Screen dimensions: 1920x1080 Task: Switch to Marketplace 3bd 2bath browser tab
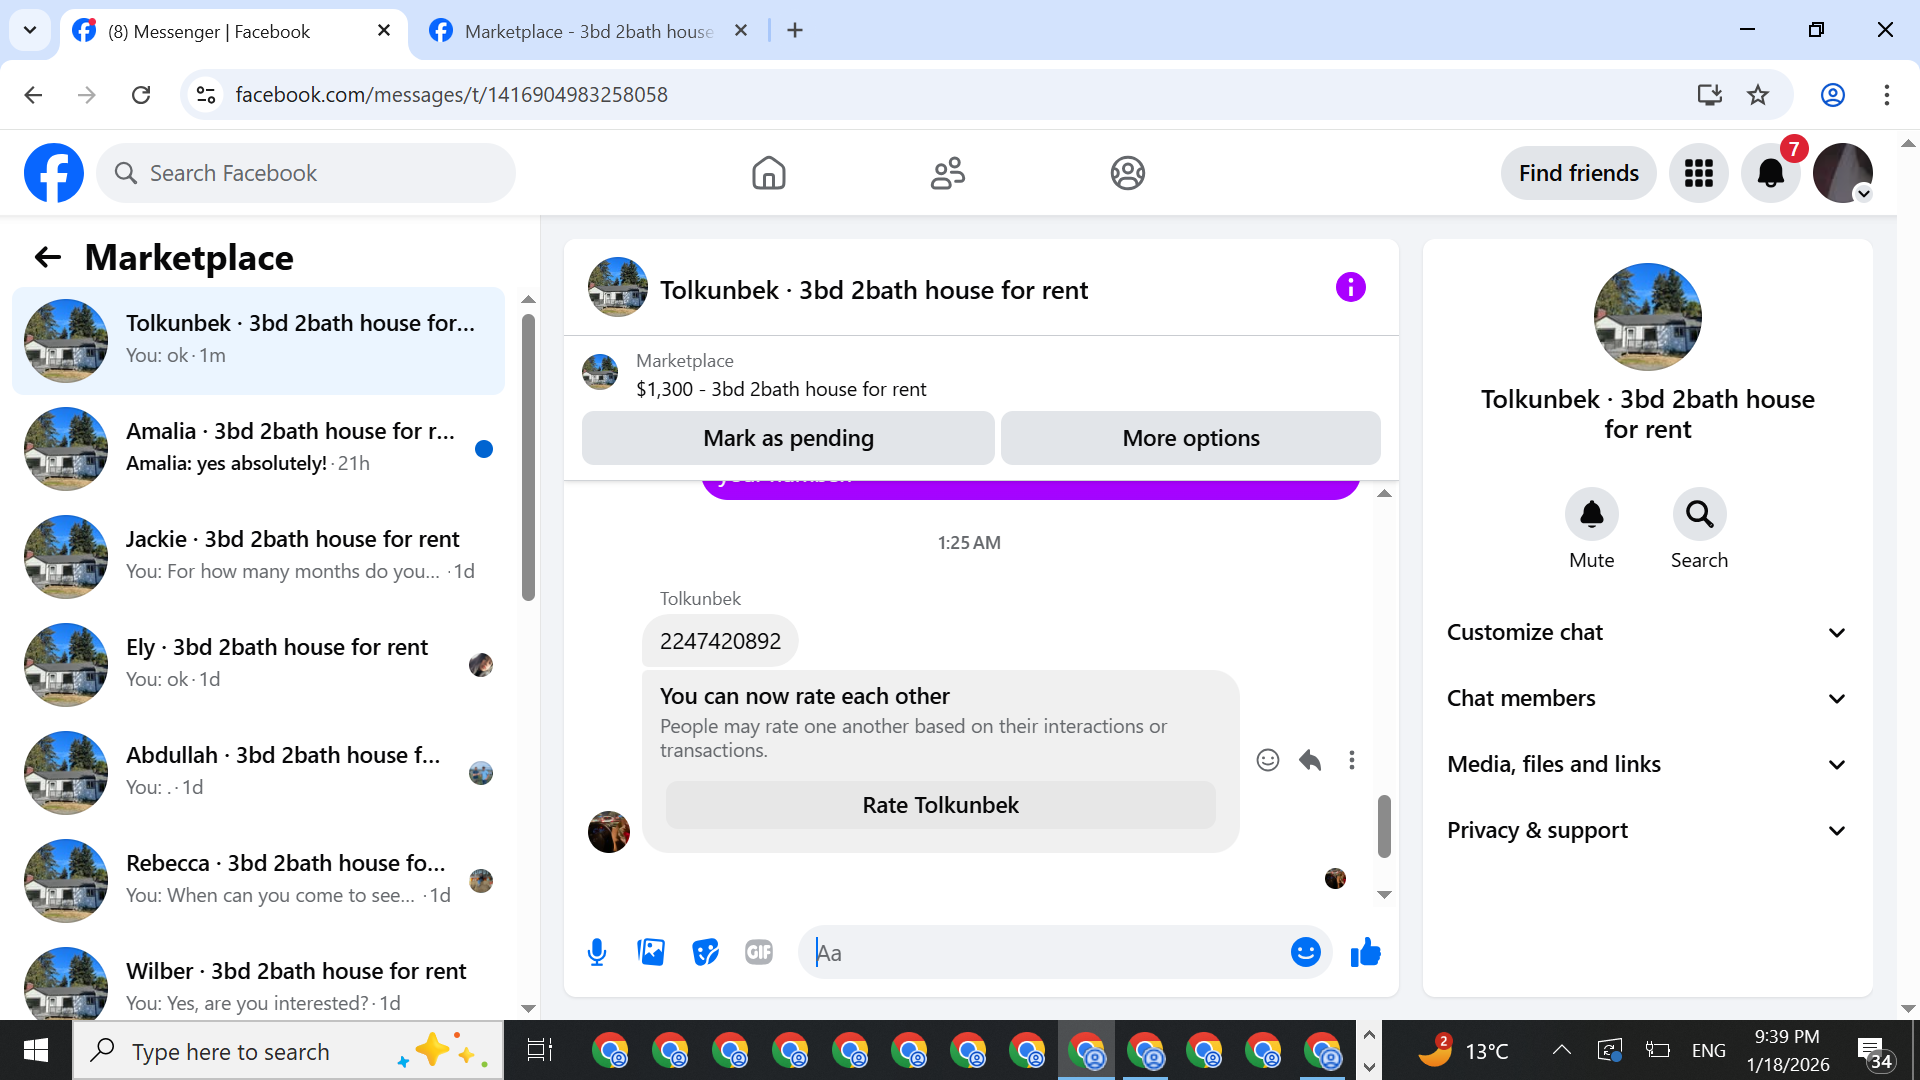(x=589, y=31)
